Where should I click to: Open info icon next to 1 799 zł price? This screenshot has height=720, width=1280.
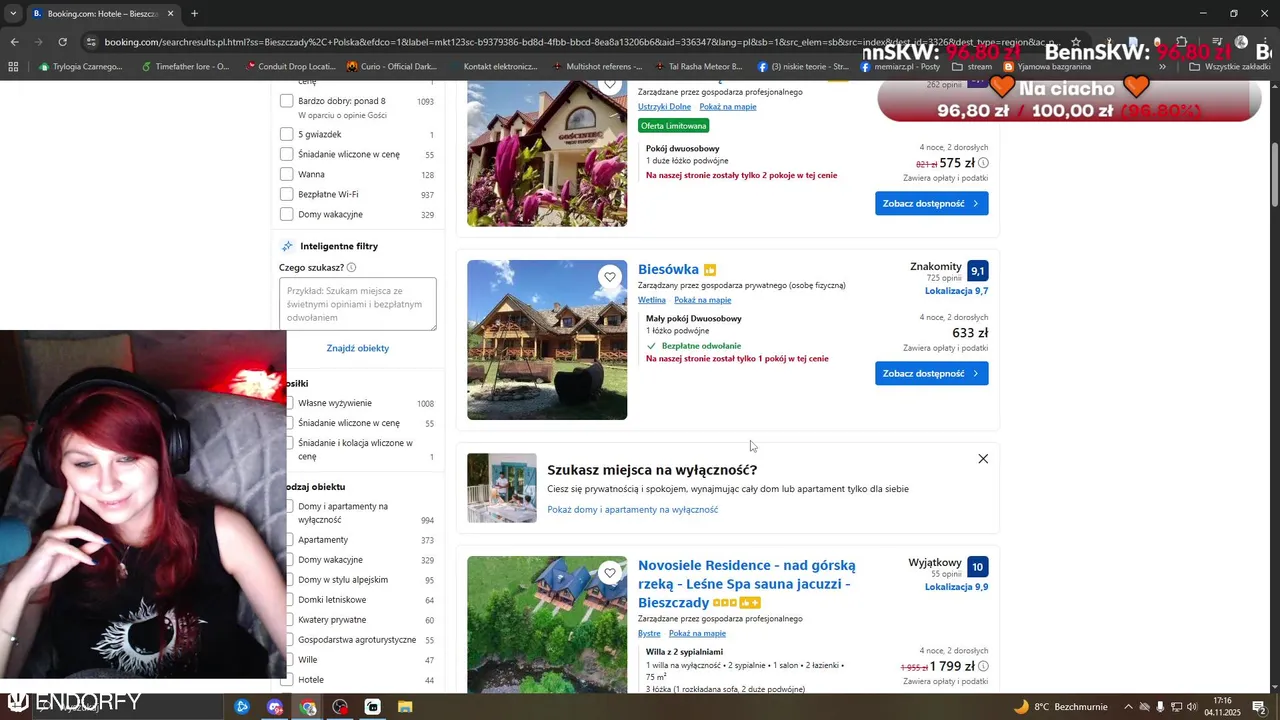tap(983, 666)
